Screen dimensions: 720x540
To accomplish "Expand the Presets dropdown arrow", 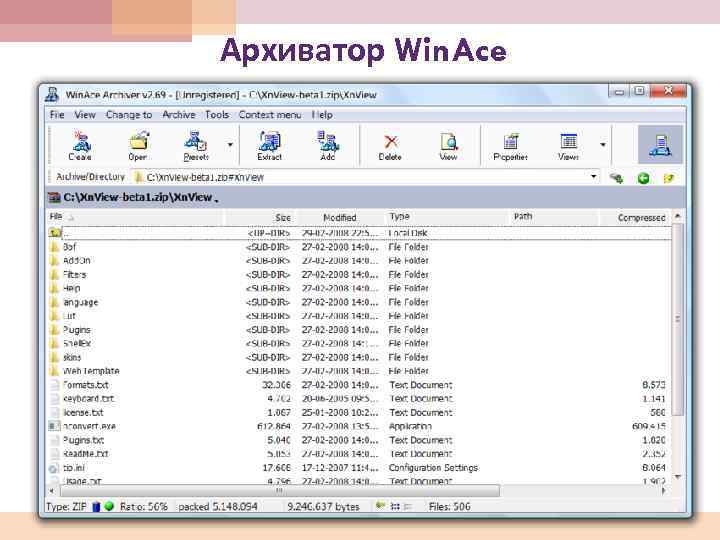I will coord(230,145).
